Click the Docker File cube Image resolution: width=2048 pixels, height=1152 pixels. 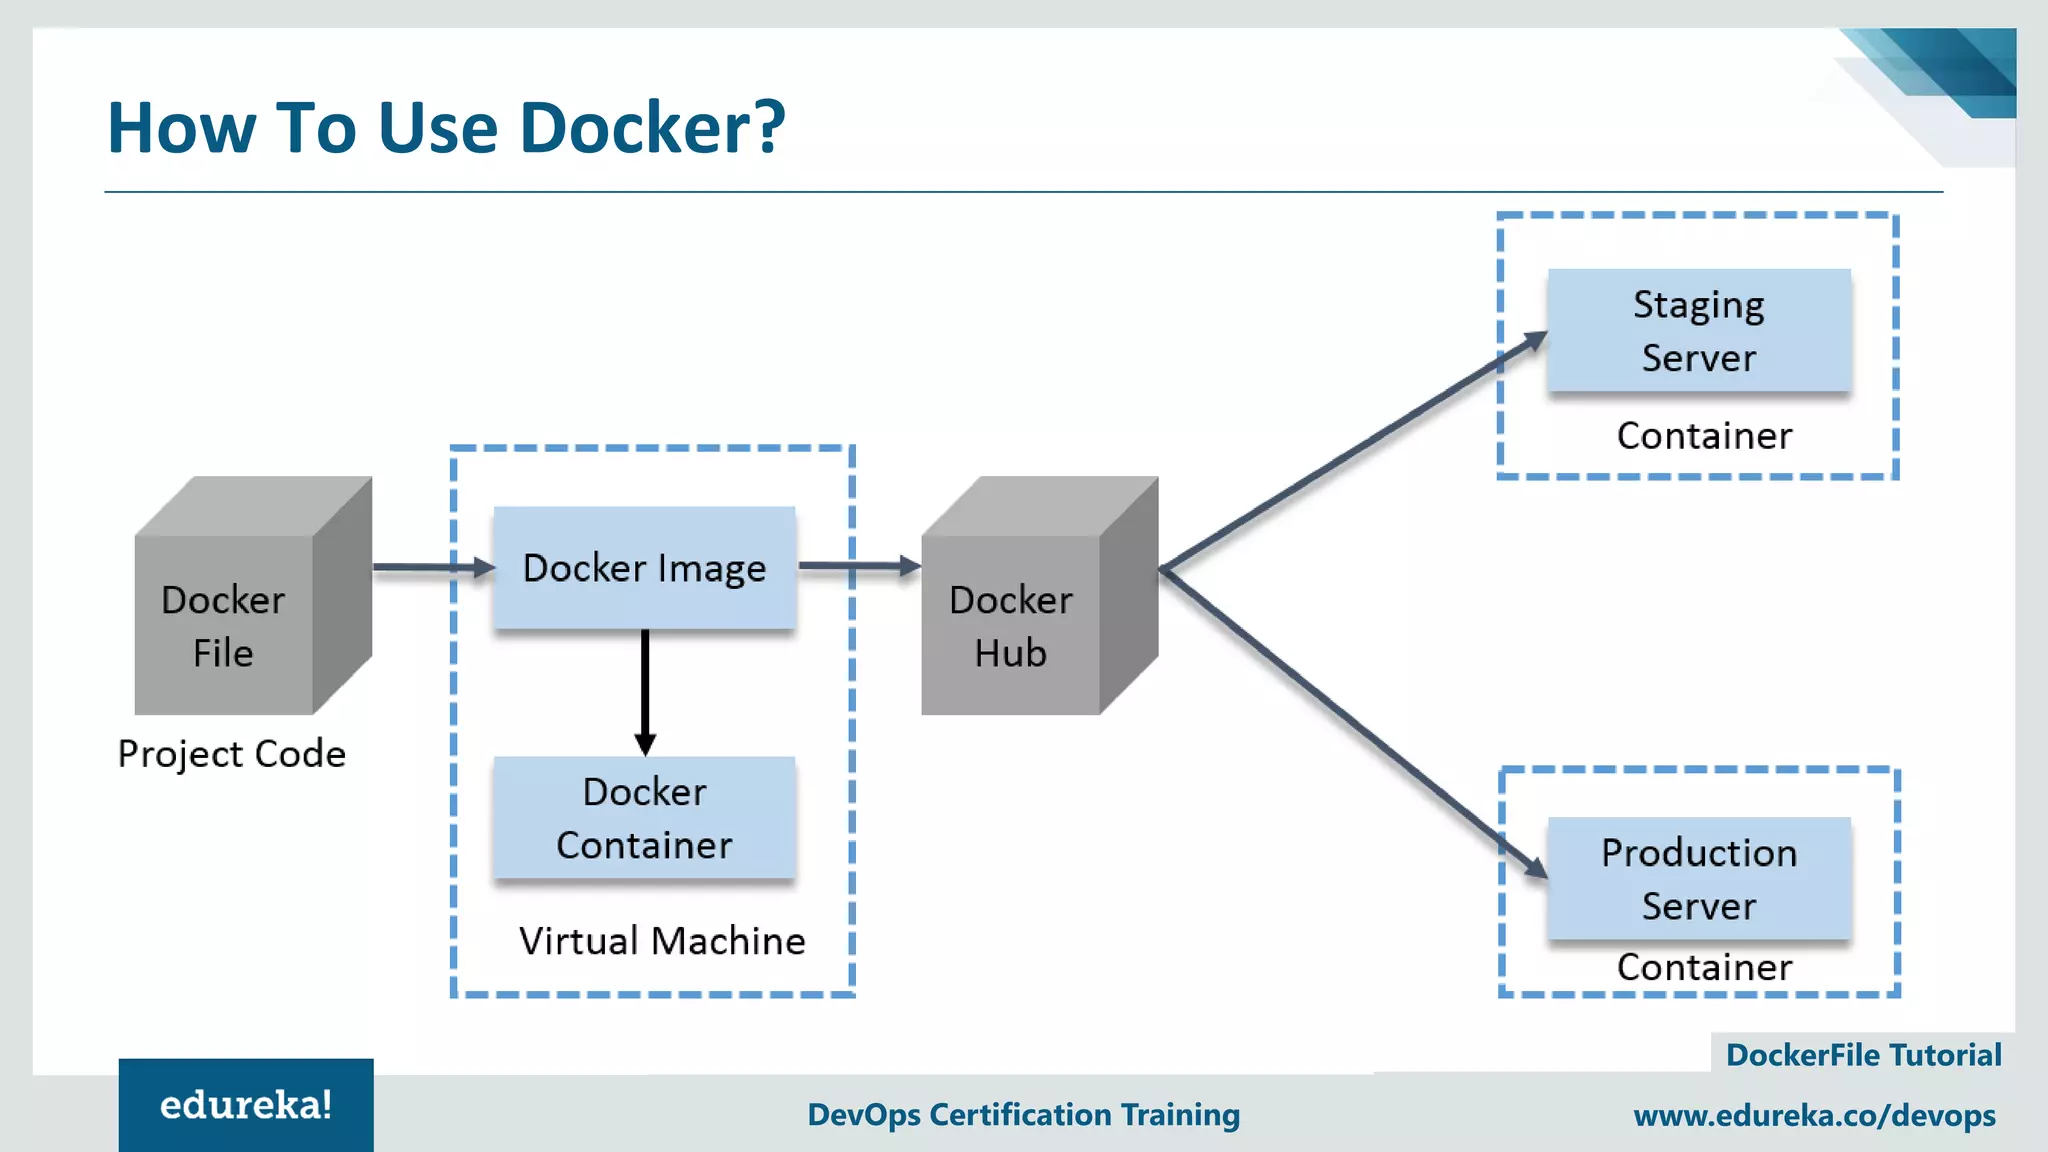[x=225, y=625]
